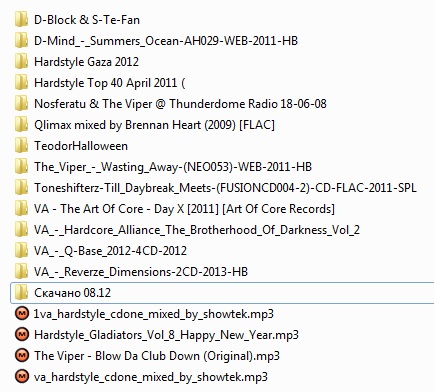Select VA - The Art Of Core - Day X name
434x392 pixels.
coord(184,209)
